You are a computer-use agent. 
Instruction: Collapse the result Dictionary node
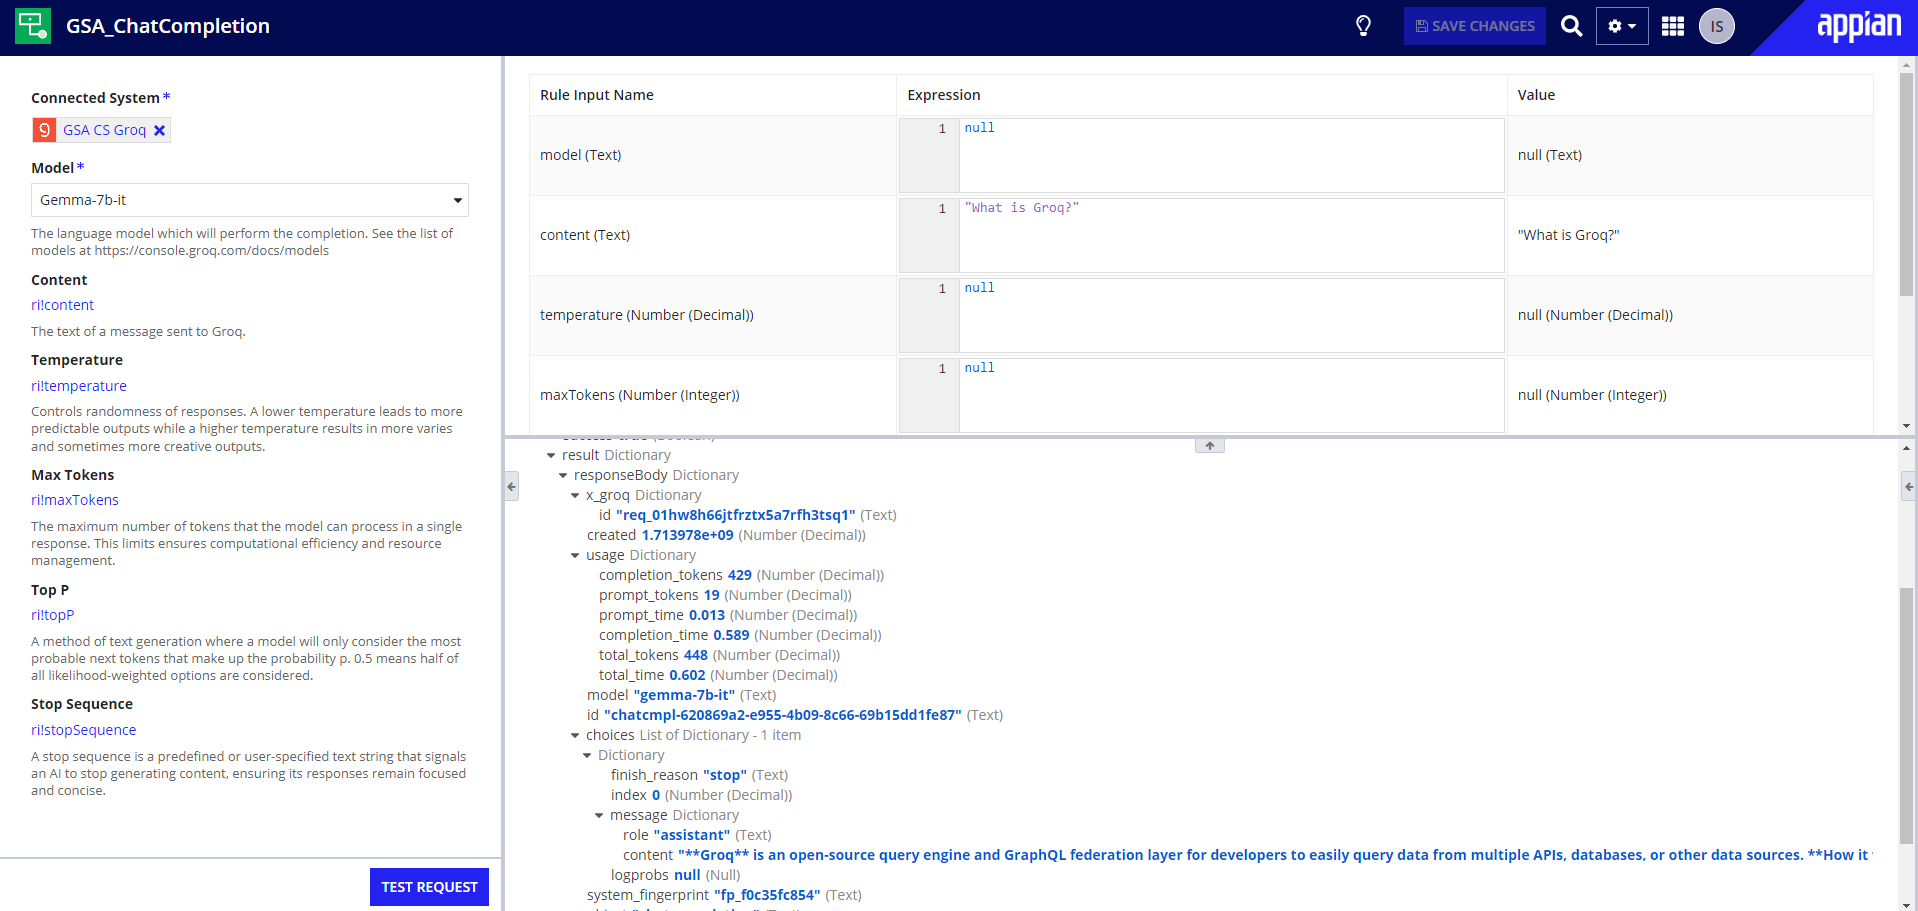[x=551, y=455]
